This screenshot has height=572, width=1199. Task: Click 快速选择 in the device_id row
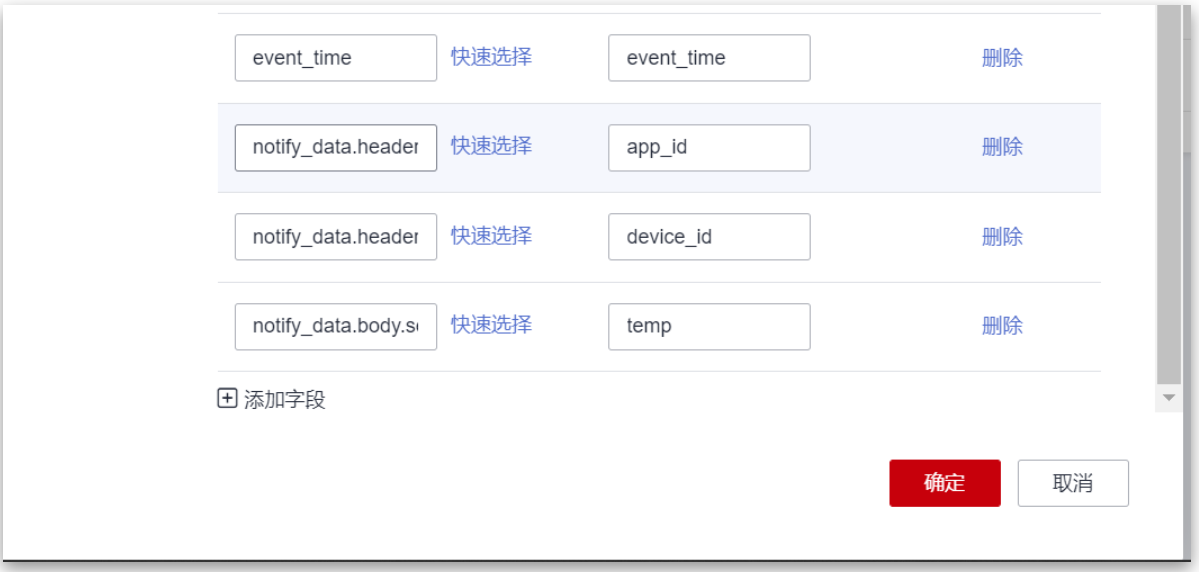click(x=491, y=236)
